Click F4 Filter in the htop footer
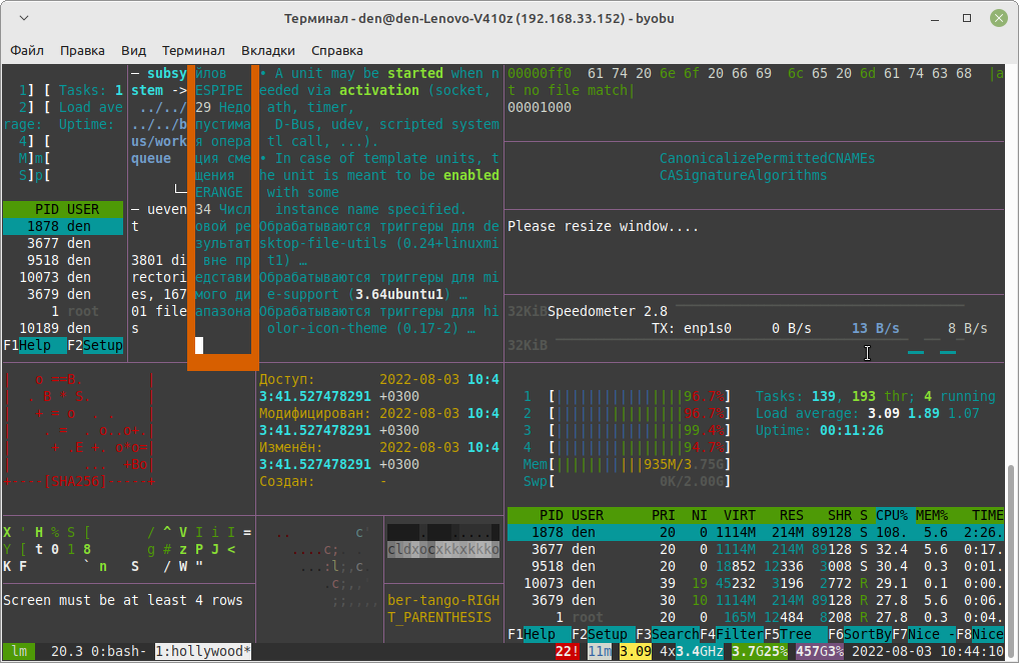The width and height of the screenshot is (1019, 663). [731, 634]
